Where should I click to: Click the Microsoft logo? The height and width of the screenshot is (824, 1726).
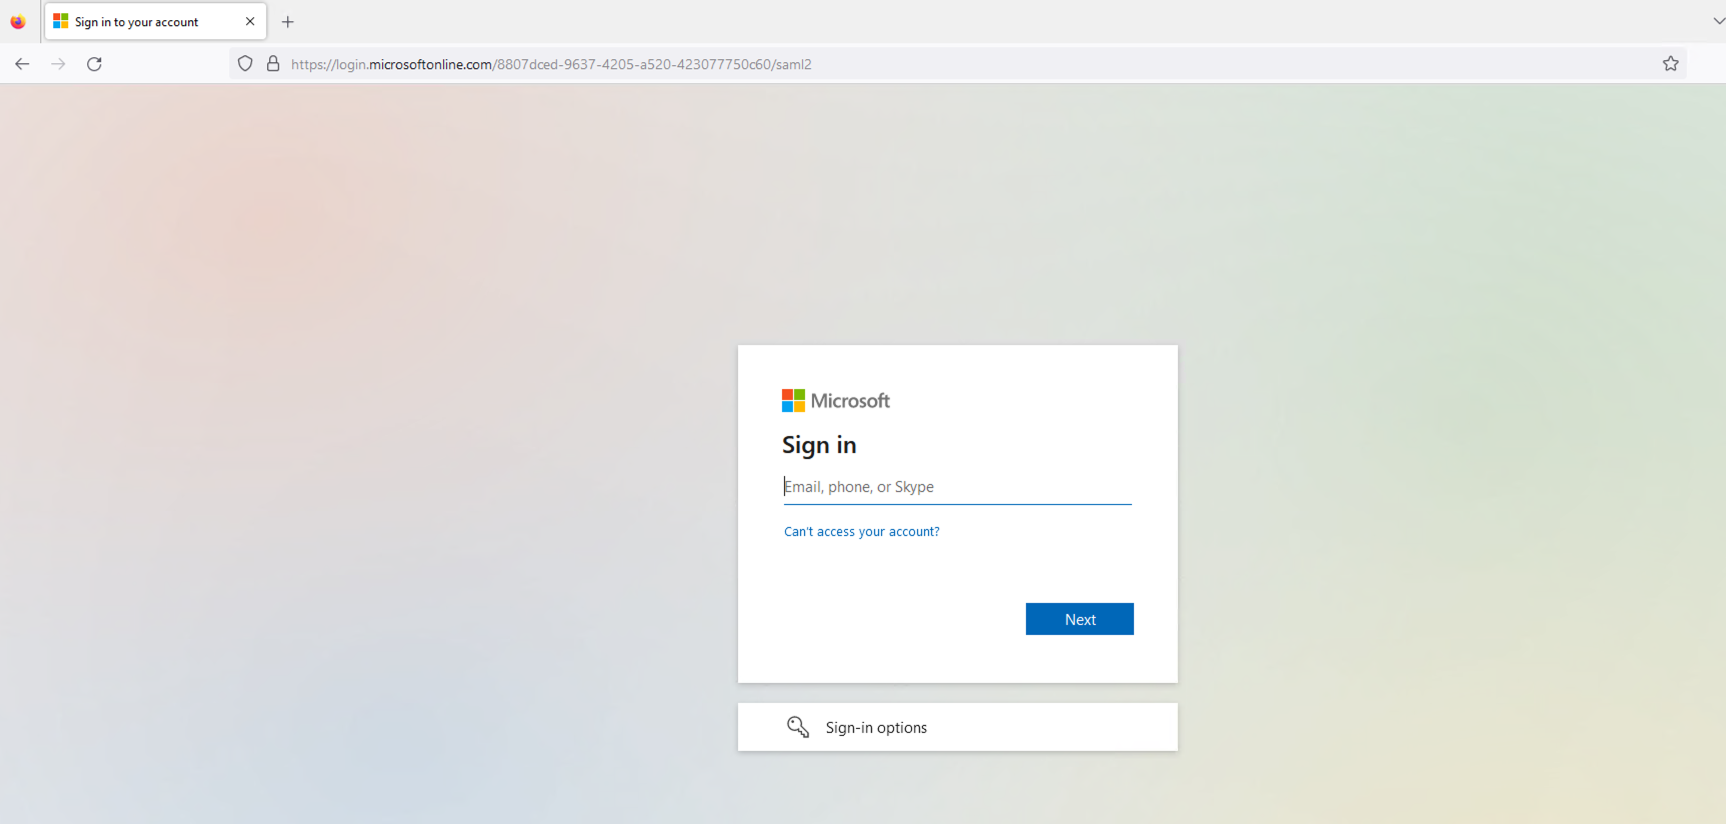click(835, 401)
